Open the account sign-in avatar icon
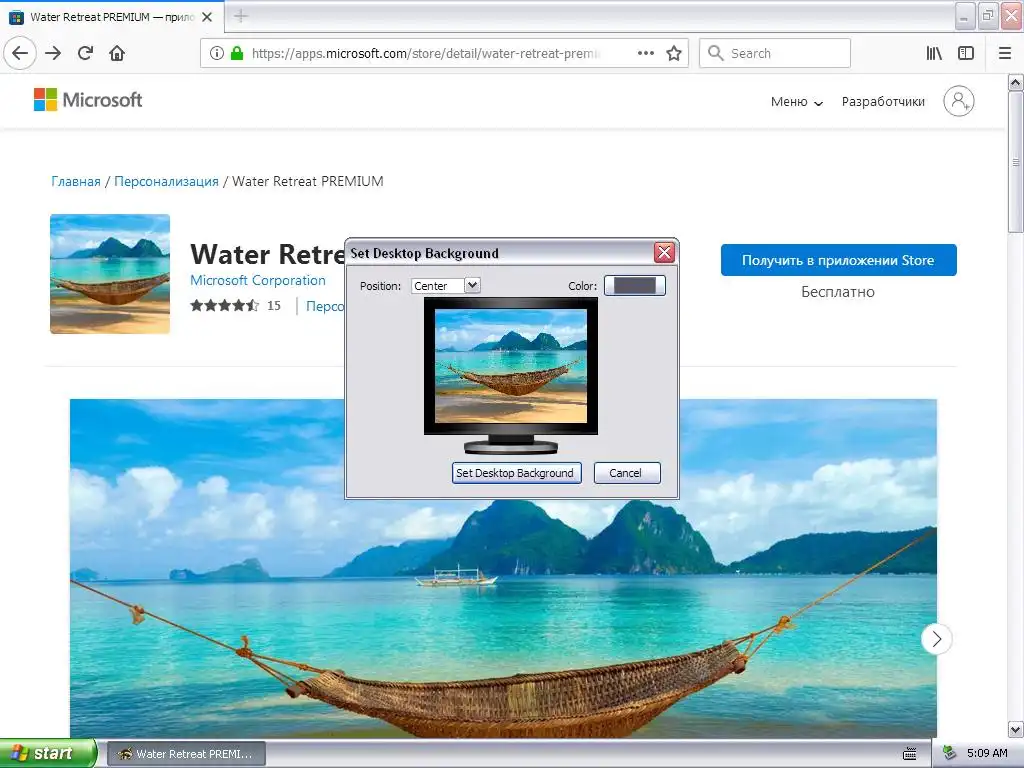The image size is (1024, 768). (x=959, y=101)
